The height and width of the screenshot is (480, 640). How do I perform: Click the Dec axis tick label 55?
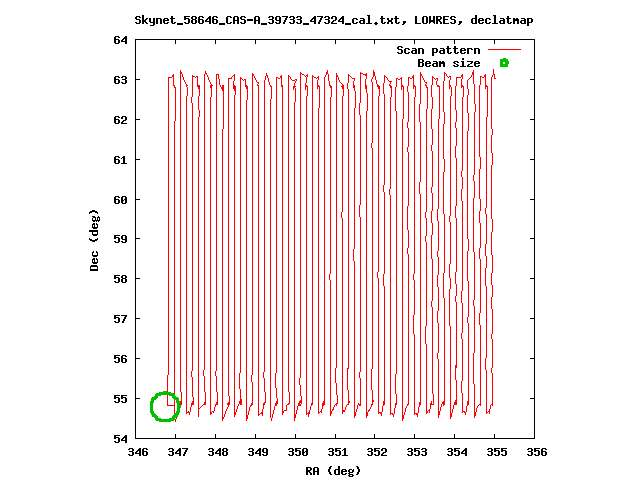tap(120, 399)
